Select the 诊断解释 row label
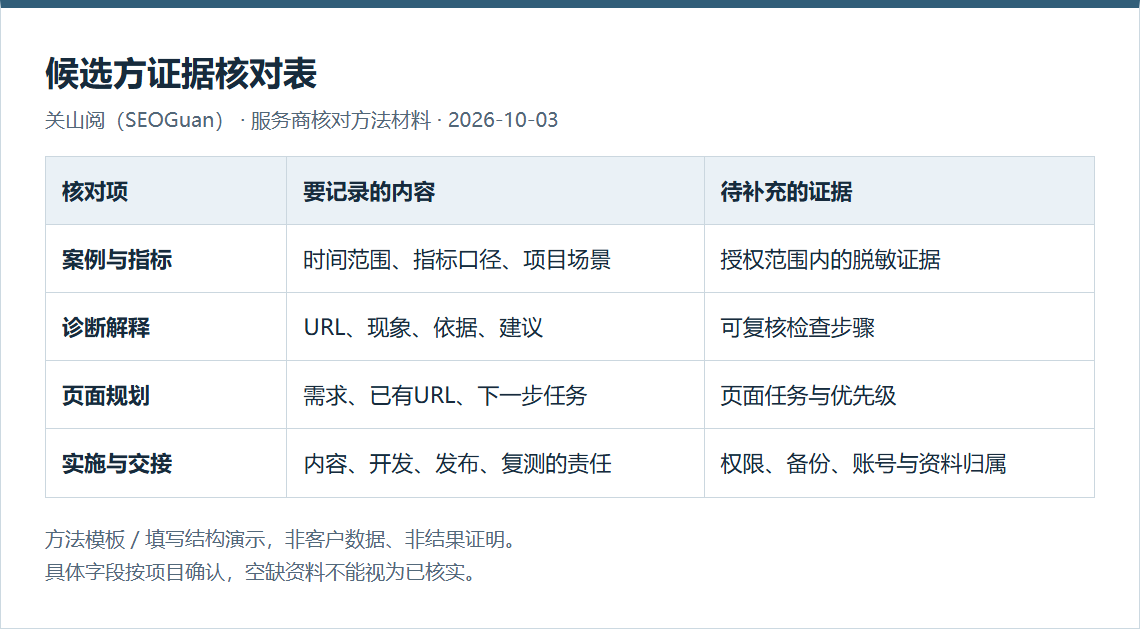The height and width of the screenshot is (629, 1140). point(106,327)
